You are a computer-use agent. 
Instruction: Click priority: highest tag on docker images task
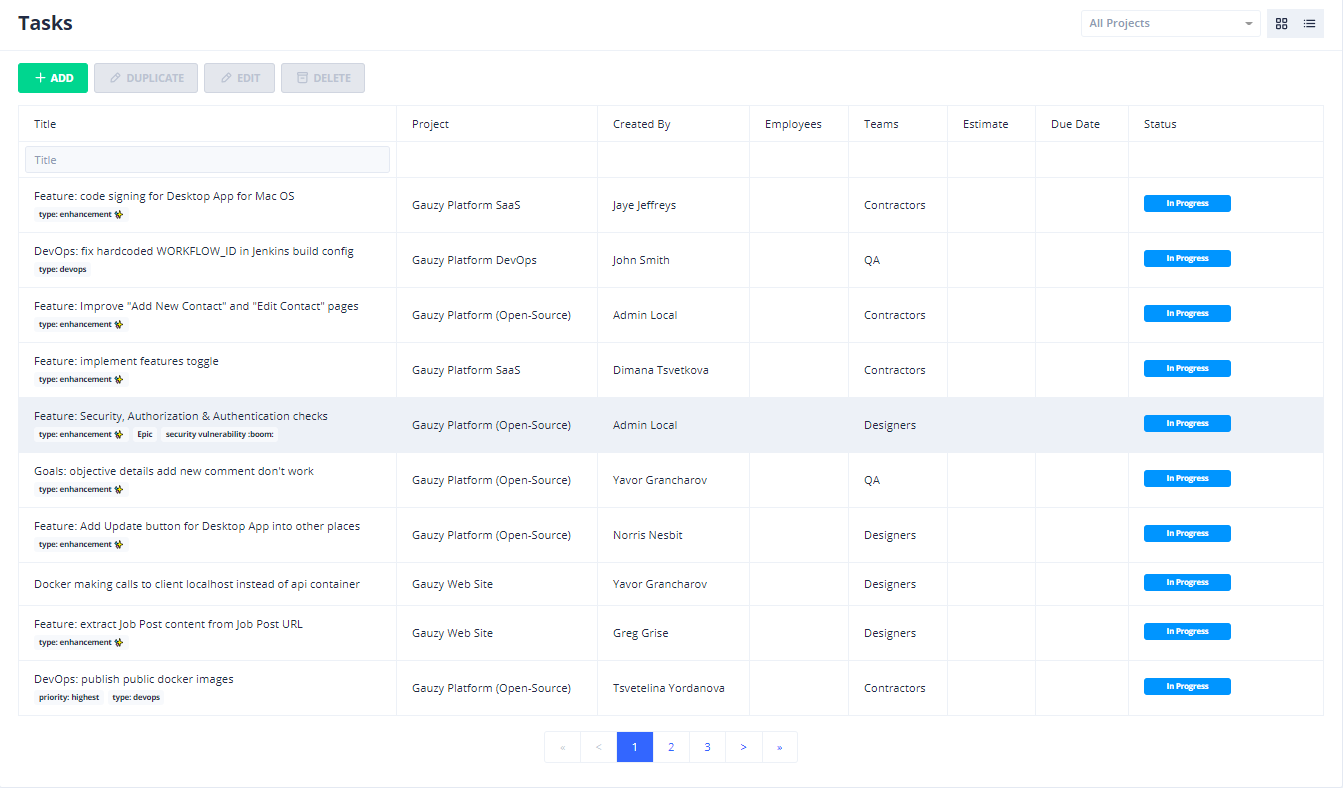point(69,698)
